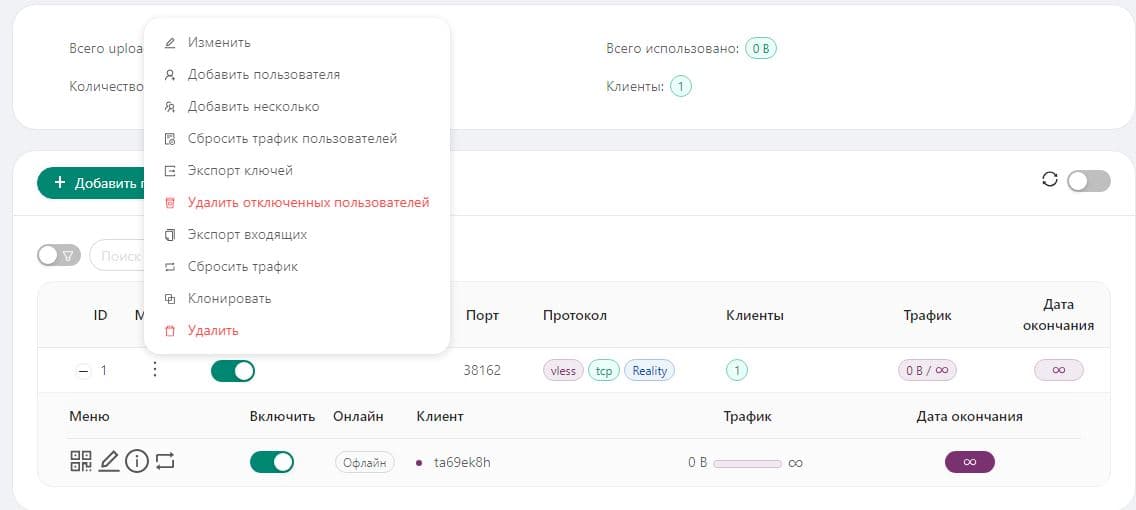
Task: Turn on the auto-refresh switch
Action: pos(1088,181)
